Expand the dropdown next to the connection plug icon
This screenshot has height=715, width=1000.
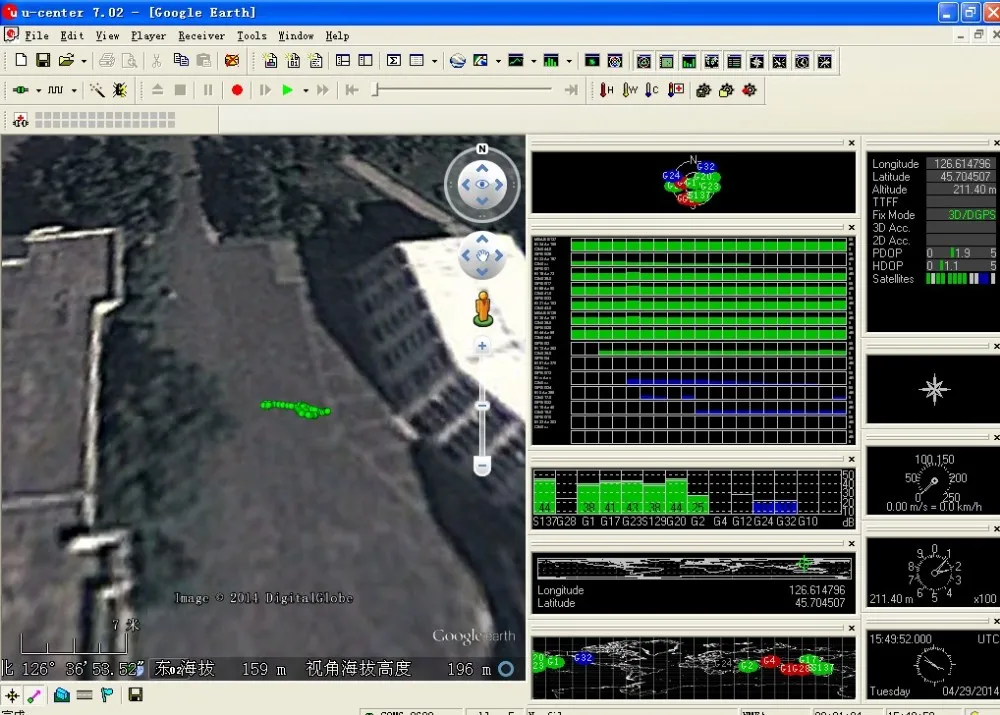click(38, 91)
